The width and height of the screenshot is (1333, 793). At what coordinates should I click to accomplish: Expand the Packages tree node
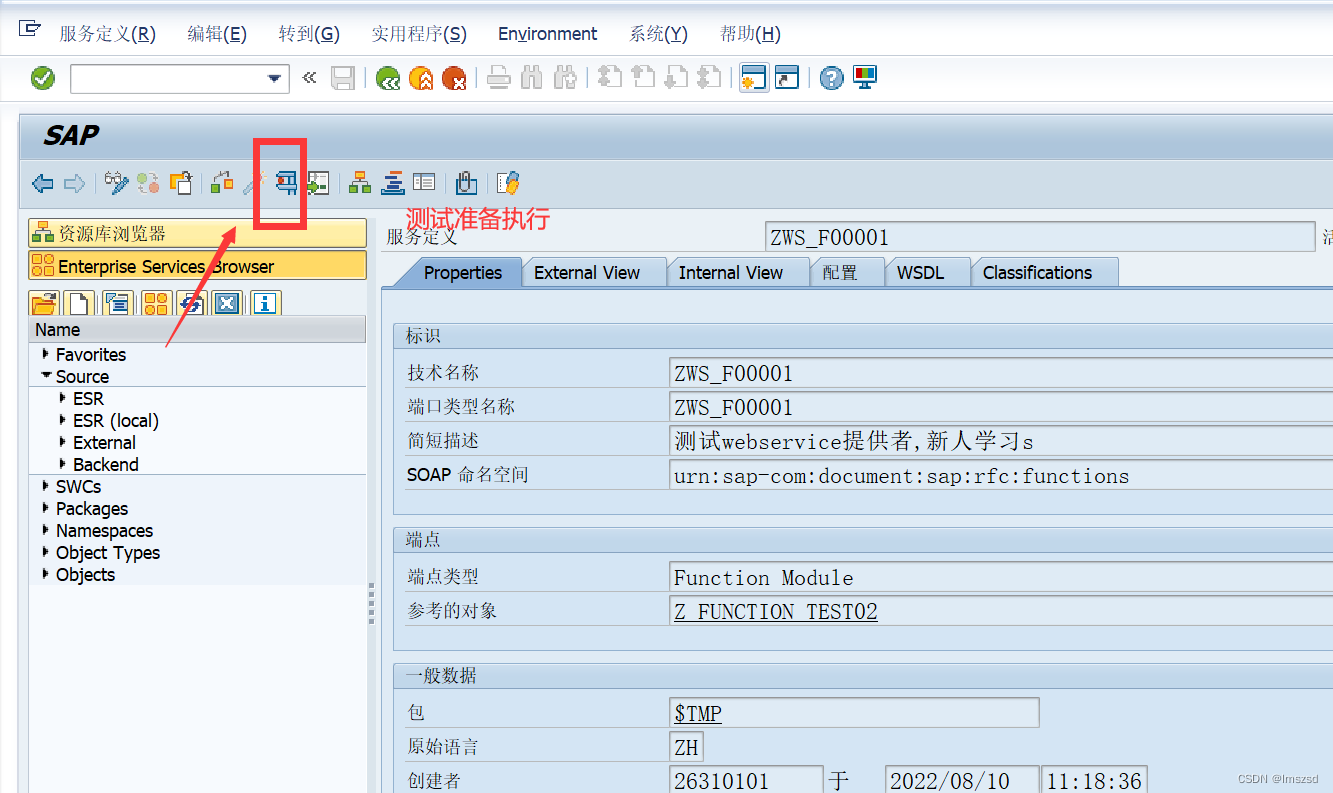click(x=46, y=508)
